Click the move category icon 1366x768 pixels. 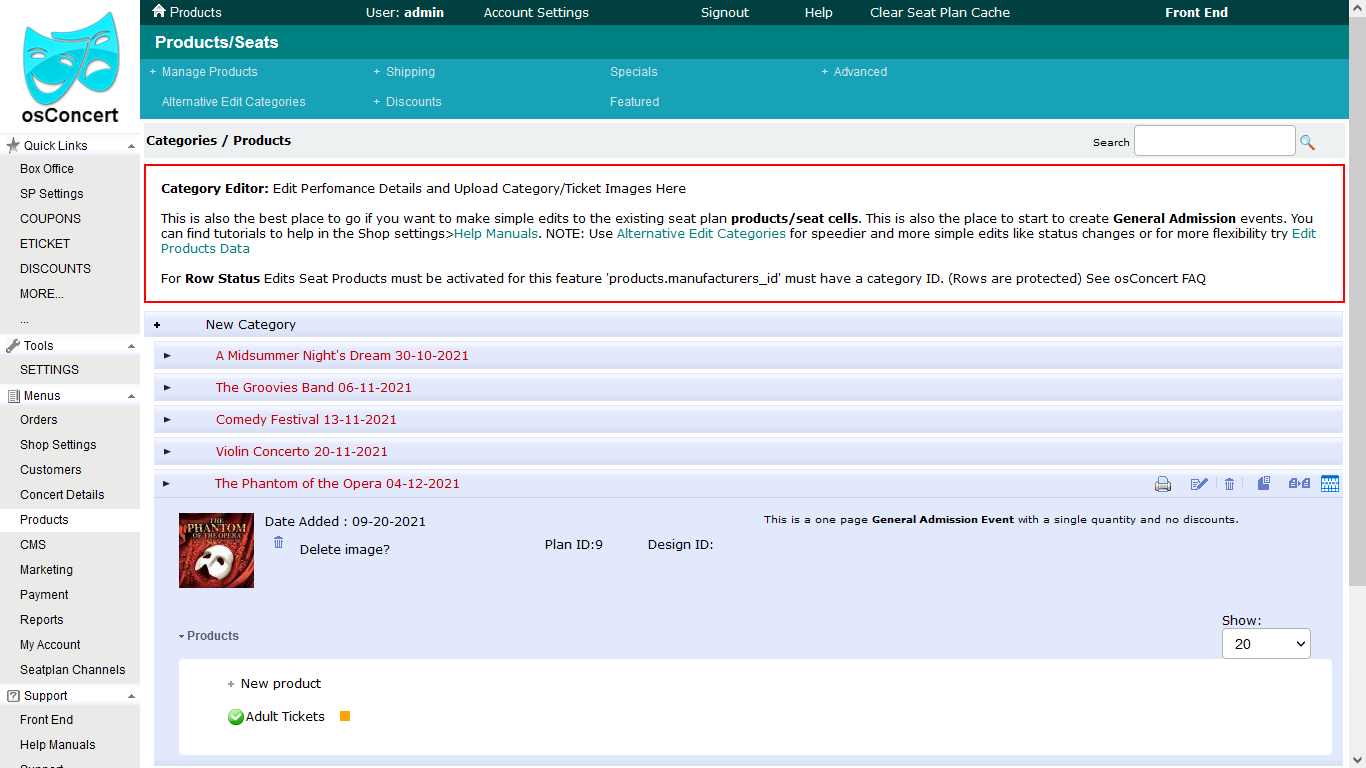pyautogui.click(x=1299, y=484)
